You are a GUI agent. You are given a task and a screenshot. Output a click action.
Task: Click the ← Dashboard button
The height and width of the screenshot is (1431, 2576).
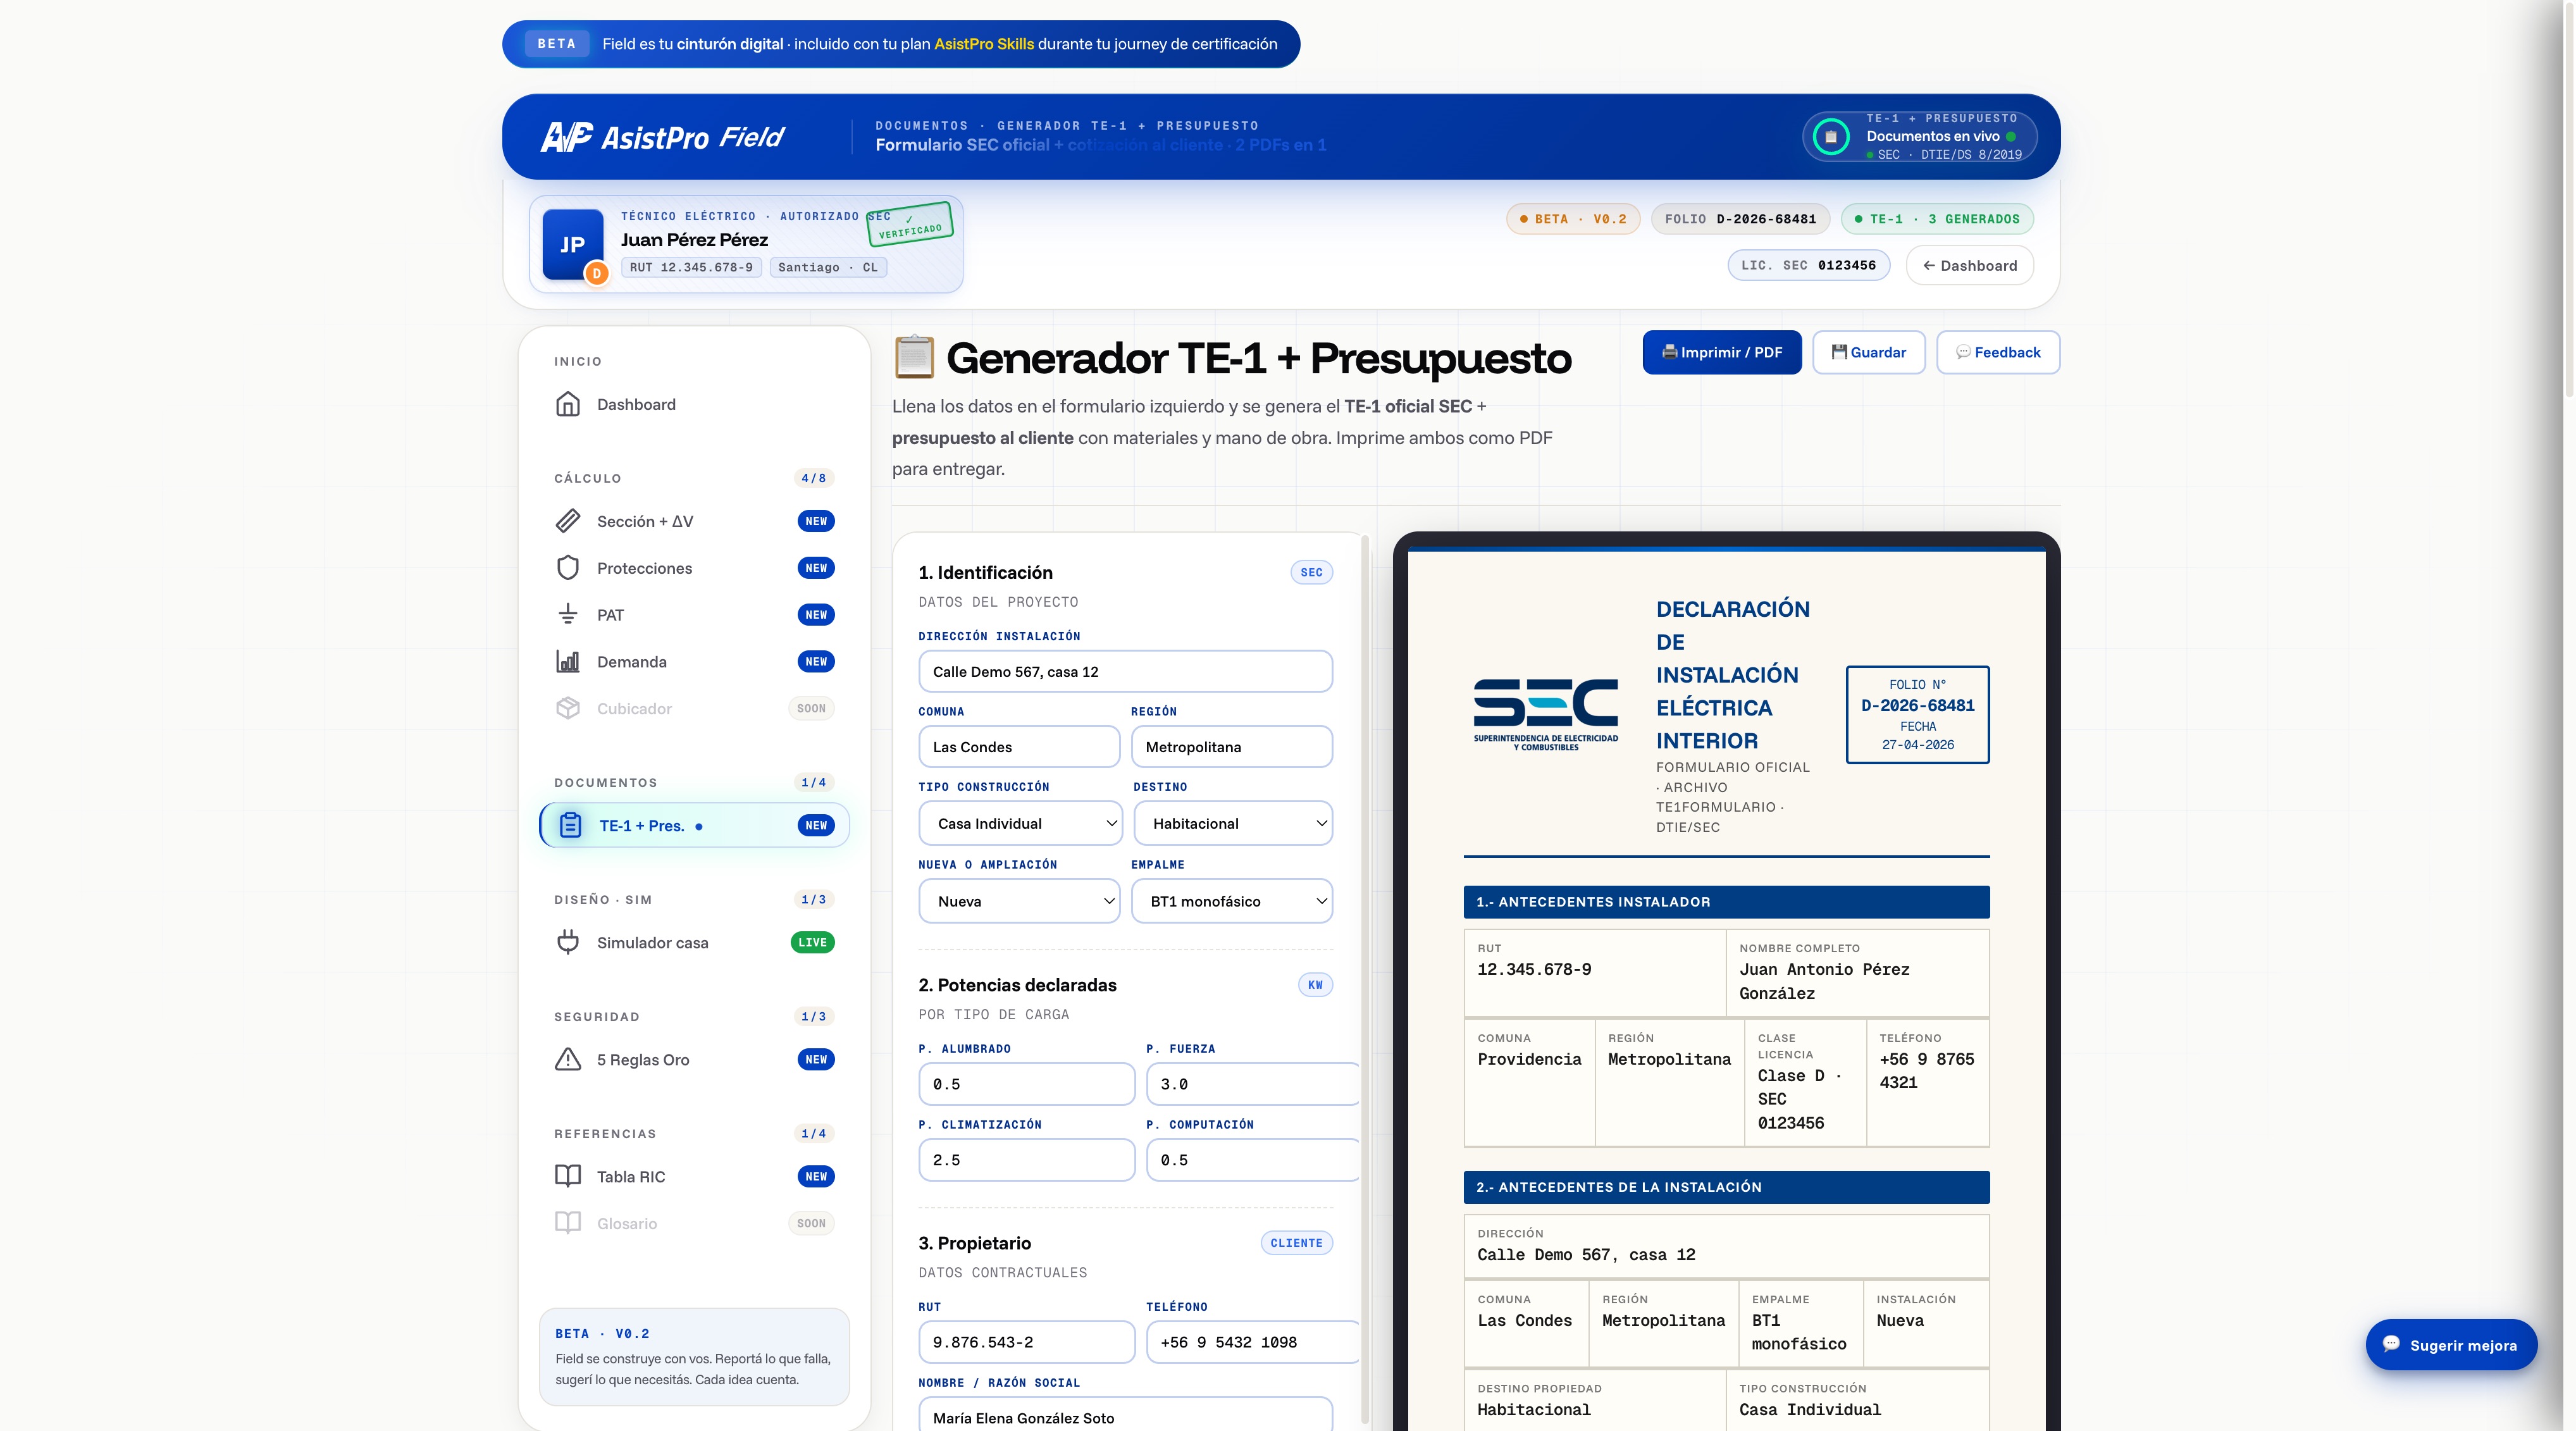pyautogui.click(x=1969, y=265)
